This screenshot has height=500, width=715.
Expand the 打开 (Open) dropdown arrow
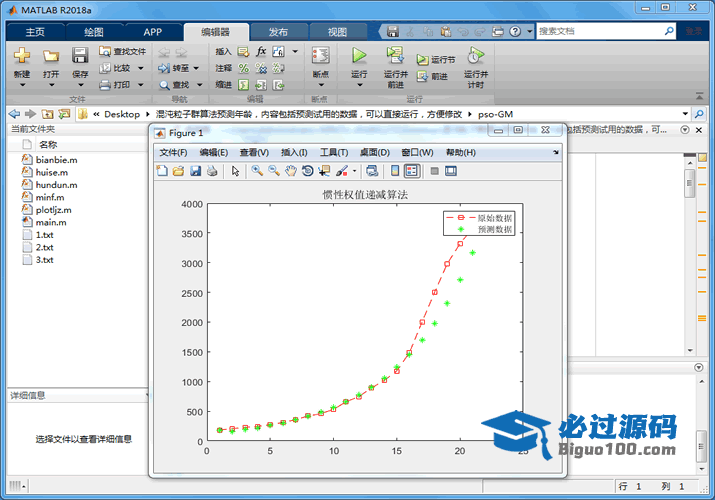(51, 85)
